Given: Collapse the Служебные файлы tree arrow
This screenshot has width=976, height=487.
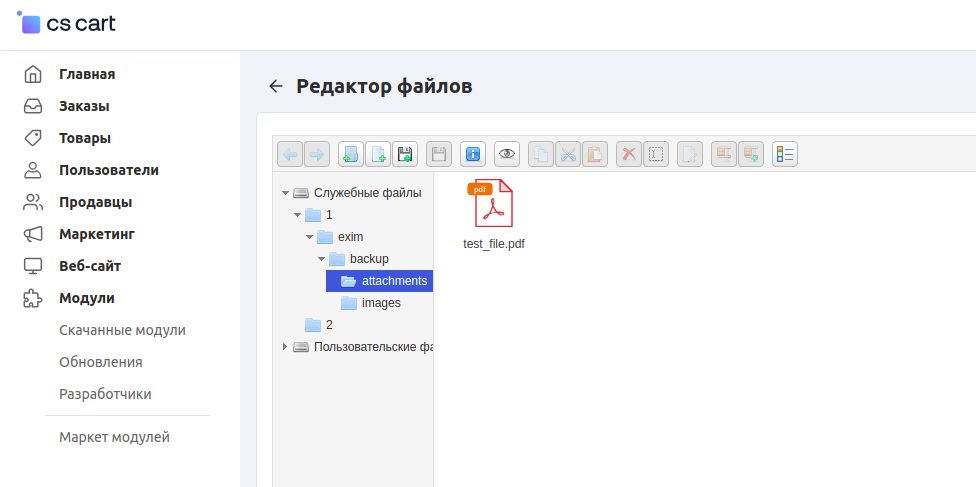Looking at the screenshot, I should pos(286,193).
